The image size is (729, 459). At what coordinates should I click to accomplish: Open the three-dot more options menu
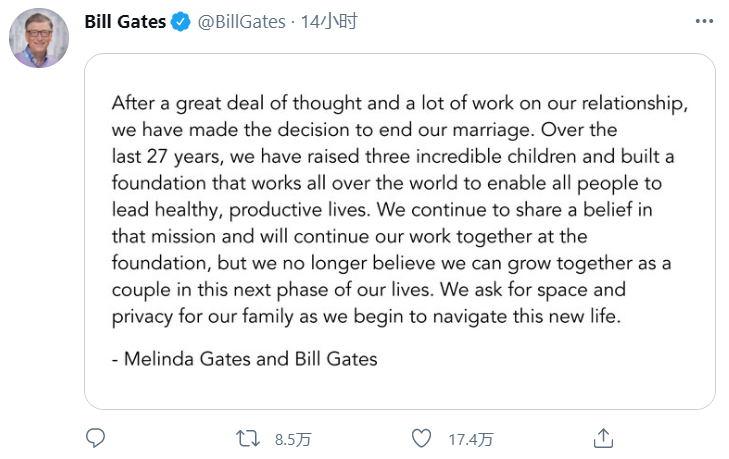[x=704, y=22]
